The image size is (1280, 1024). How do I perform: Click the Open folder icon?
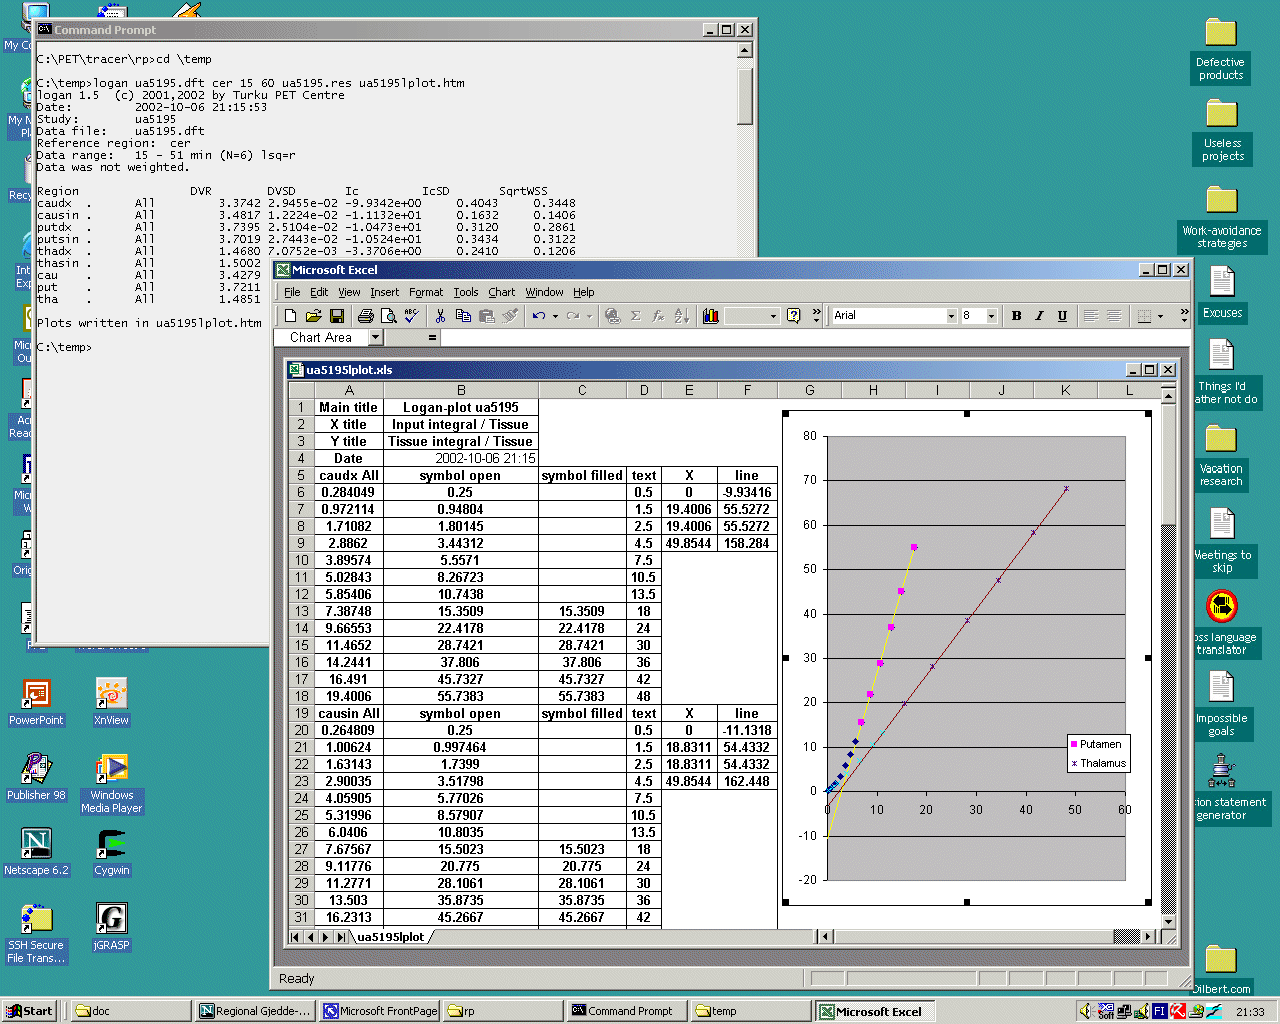pyautogui.click(x=314, y=316)
